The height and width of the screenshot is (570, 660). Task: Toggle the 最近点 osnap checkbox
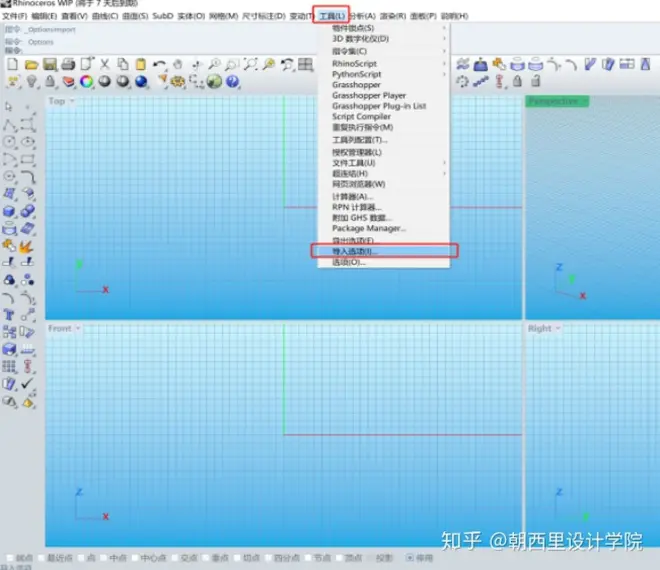pyautogui.click(x=41, y=558)
